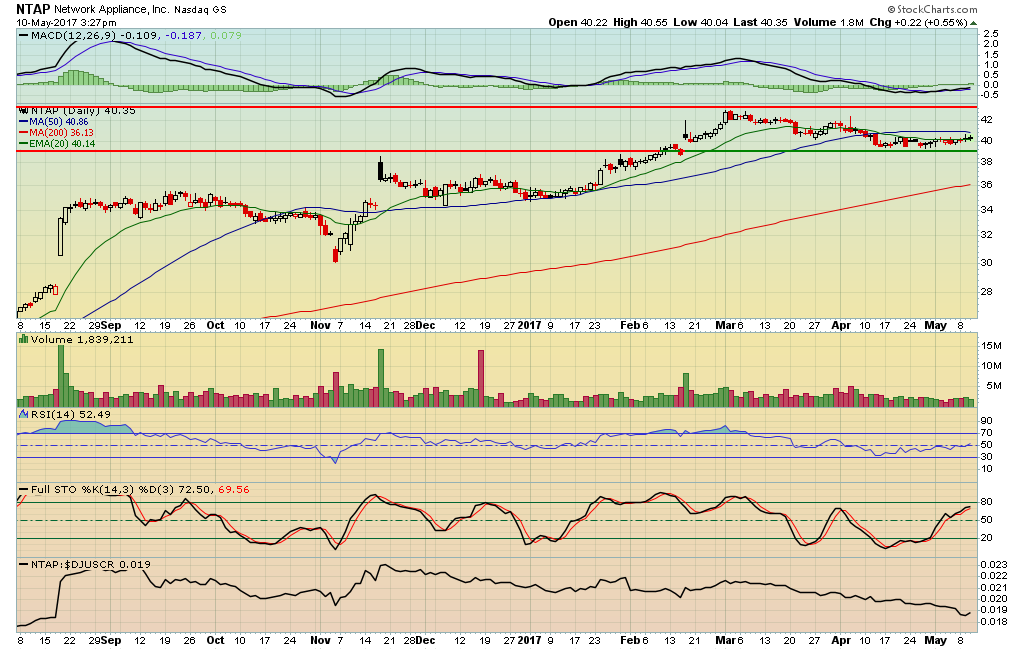The width and height of the screenshot is (1024, 650).
Task: Click the "70" RSI axis label
Action: (987, 433)
